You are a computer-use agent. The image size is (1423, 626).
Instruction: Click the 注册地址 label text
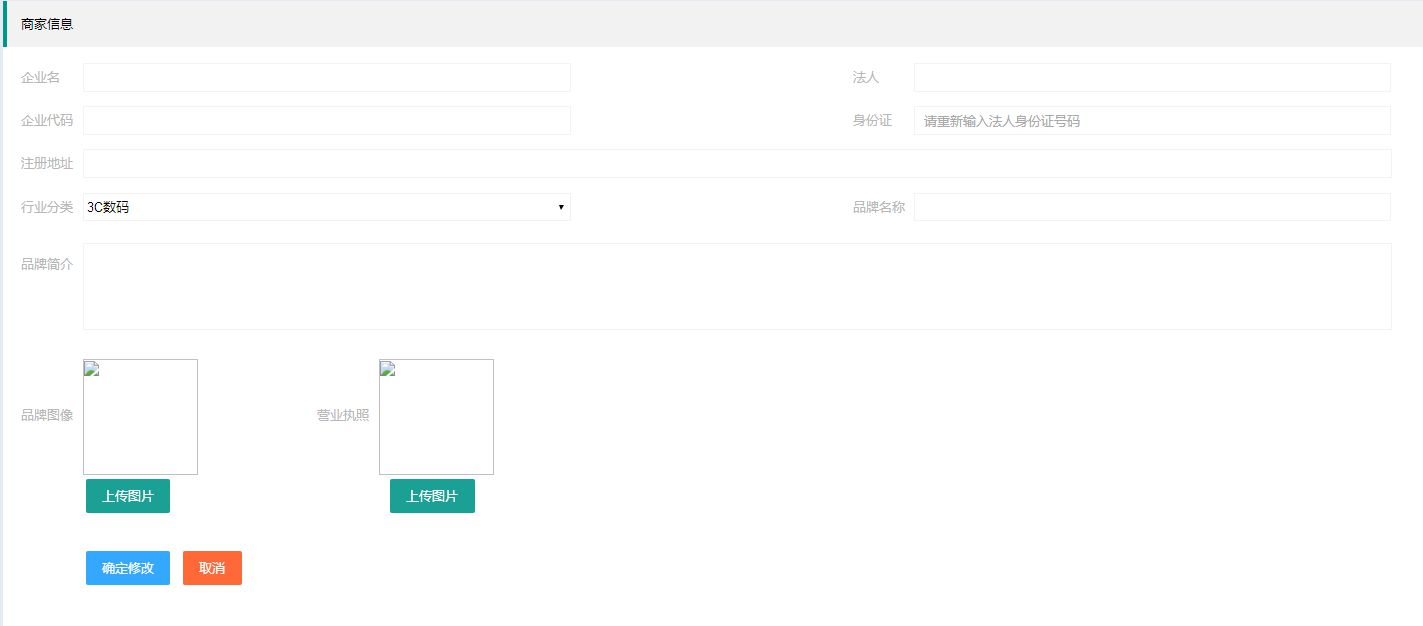pos(47,163)
